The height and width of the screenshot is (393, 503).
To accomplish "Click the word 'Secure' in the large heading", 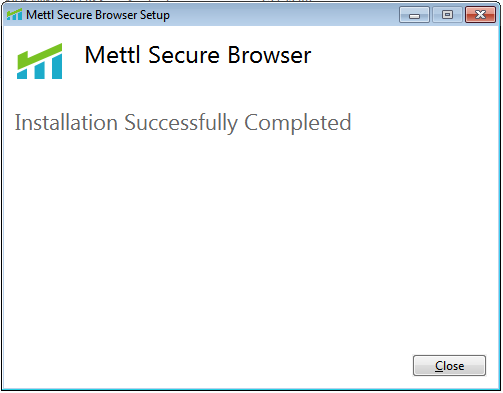I will tap(184, 55).
